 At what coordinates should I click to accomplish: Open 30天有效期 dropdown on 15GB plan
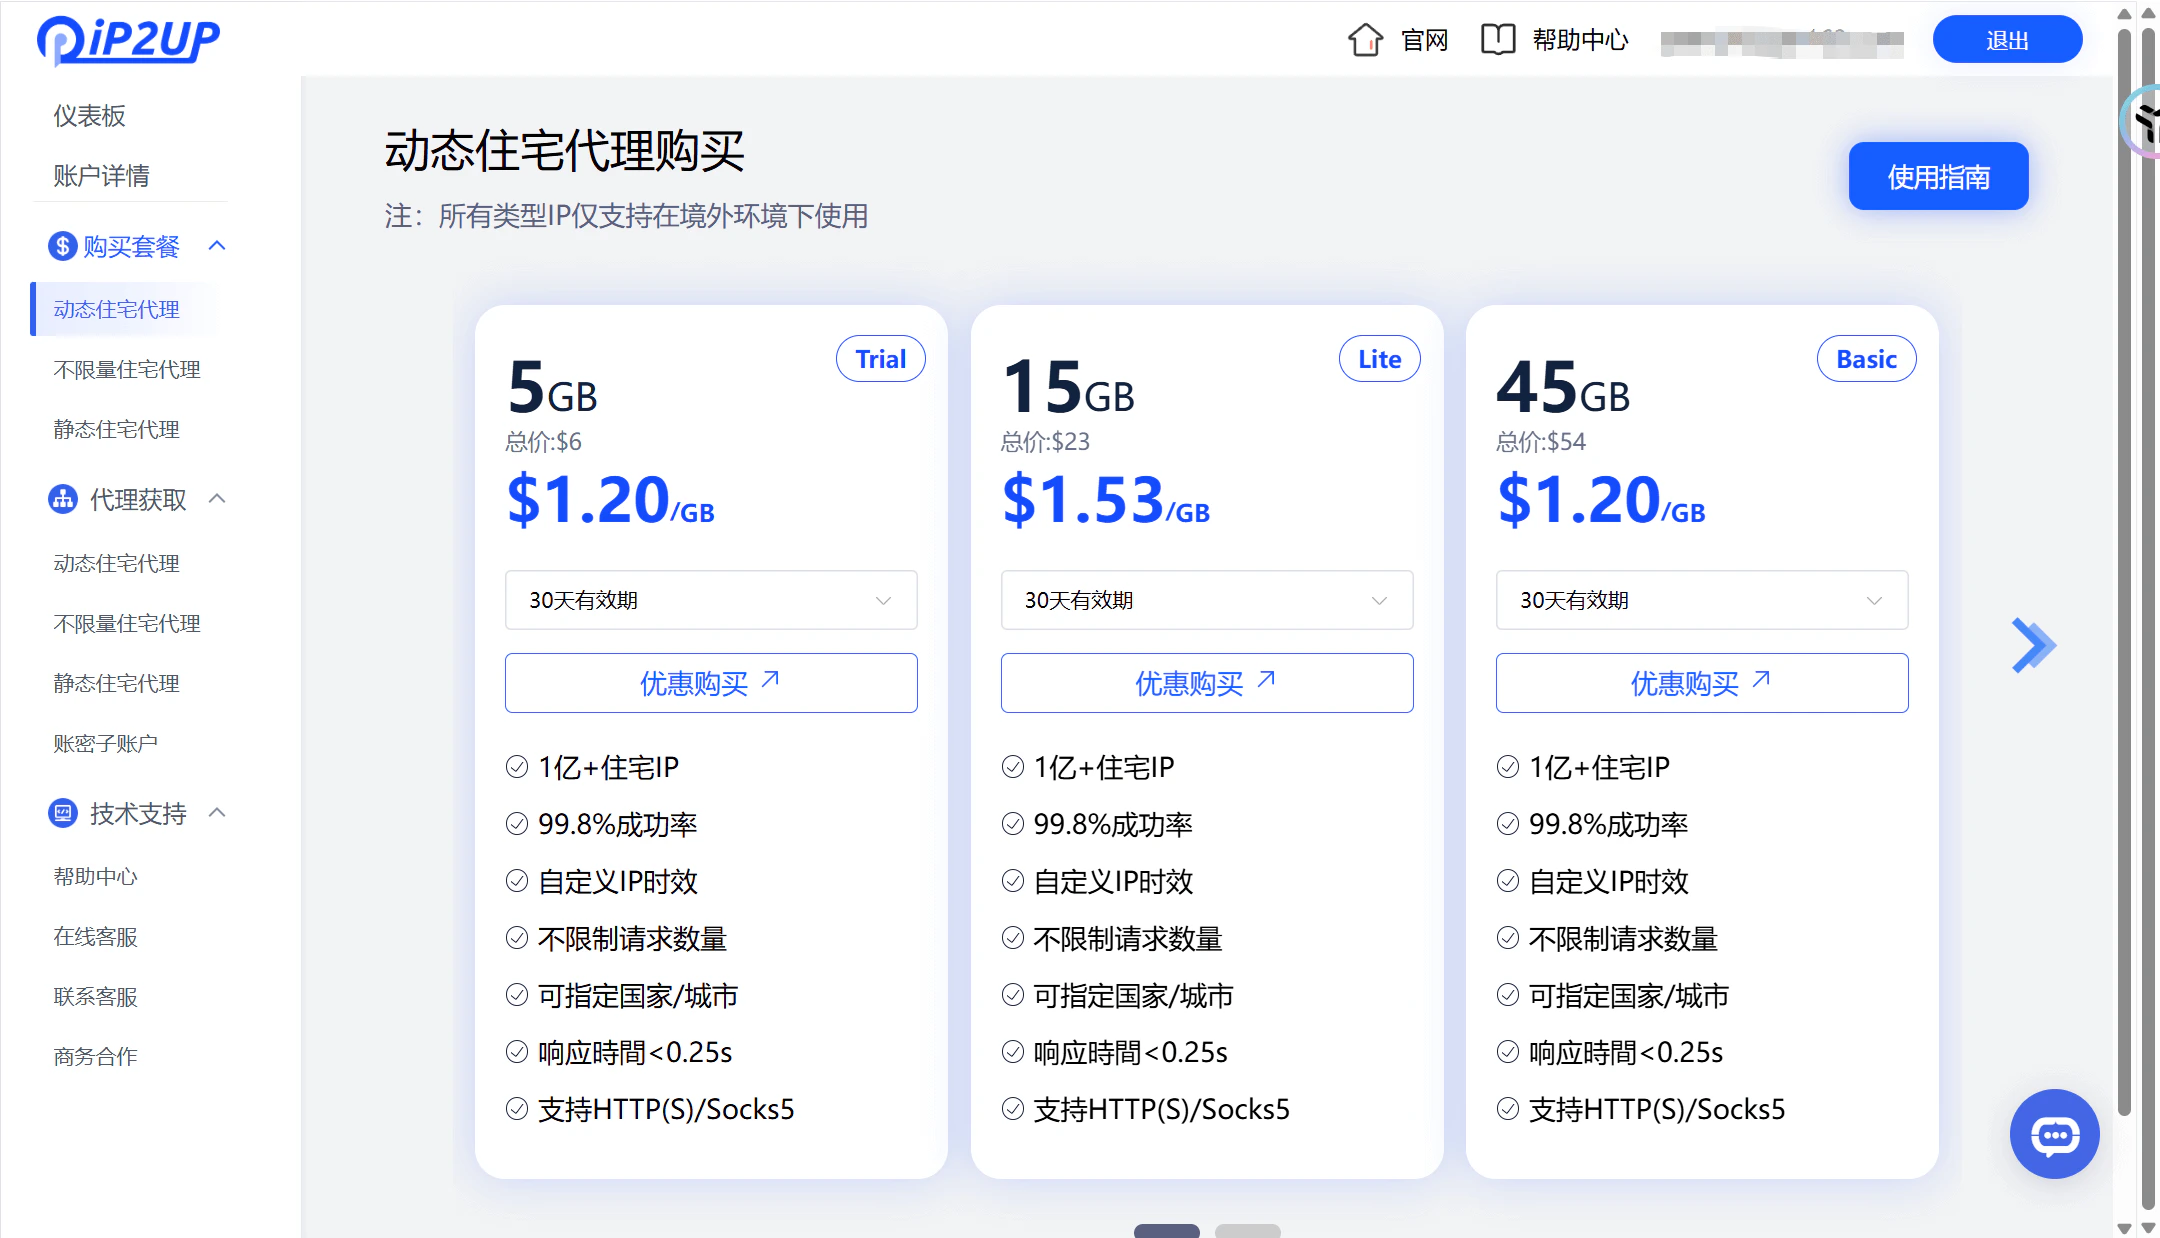(x=1206, y=600)
